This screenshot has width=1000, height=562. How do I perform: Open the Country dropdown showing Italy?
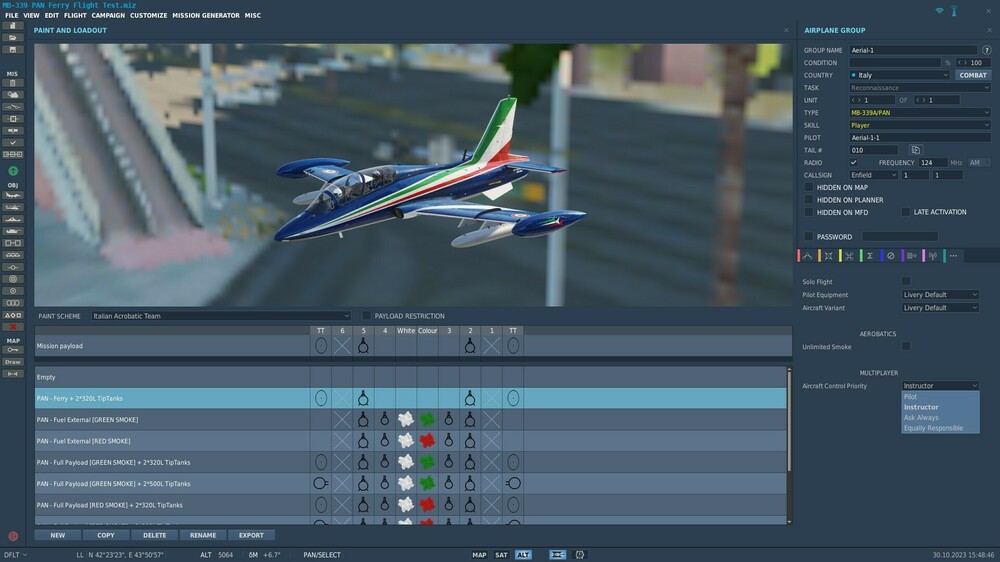point(899,75)
